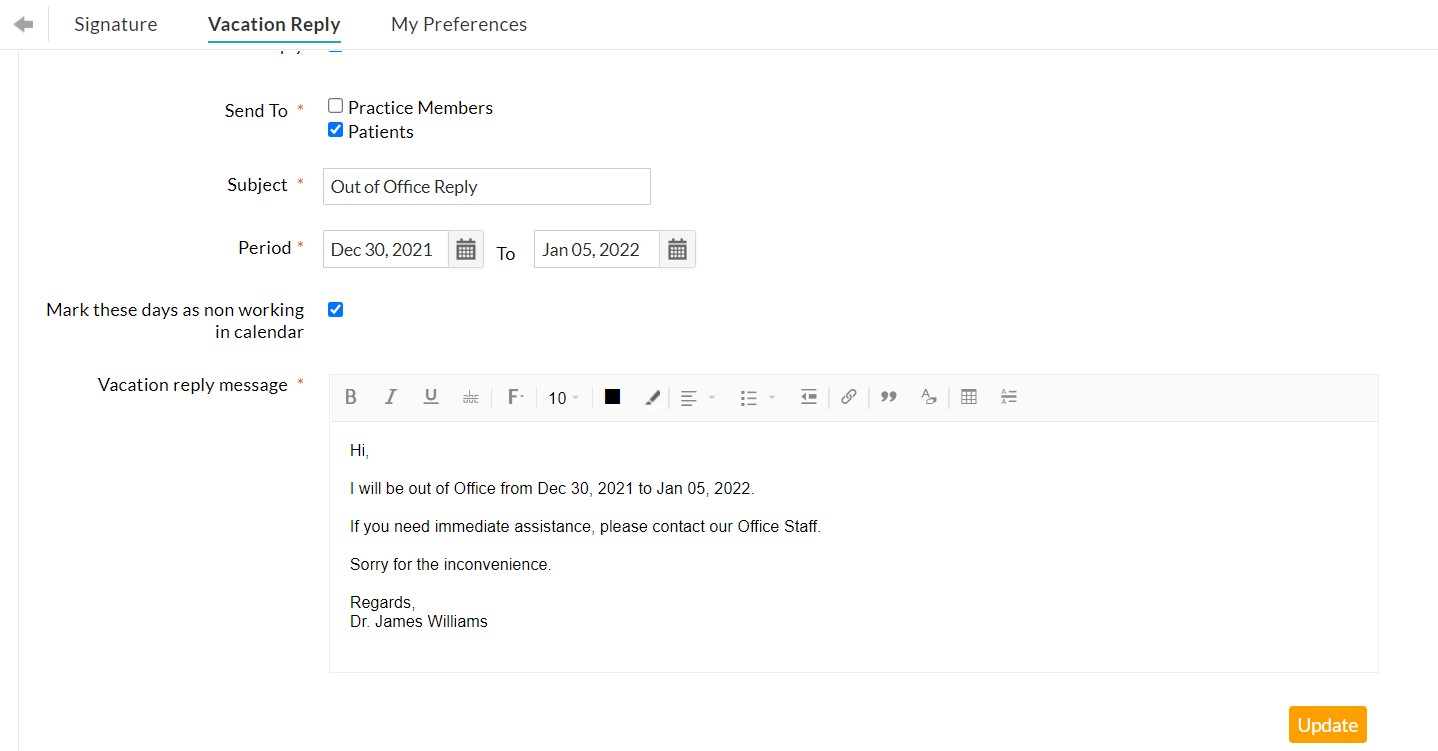
Task: Apply italic formatting to the message text
Action: click(391, 397)
